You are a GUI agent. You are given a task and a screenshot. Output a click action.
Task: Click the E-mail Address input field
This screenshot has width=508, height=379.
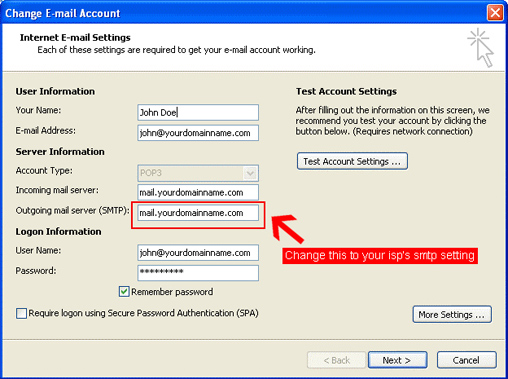pos(198,133)
